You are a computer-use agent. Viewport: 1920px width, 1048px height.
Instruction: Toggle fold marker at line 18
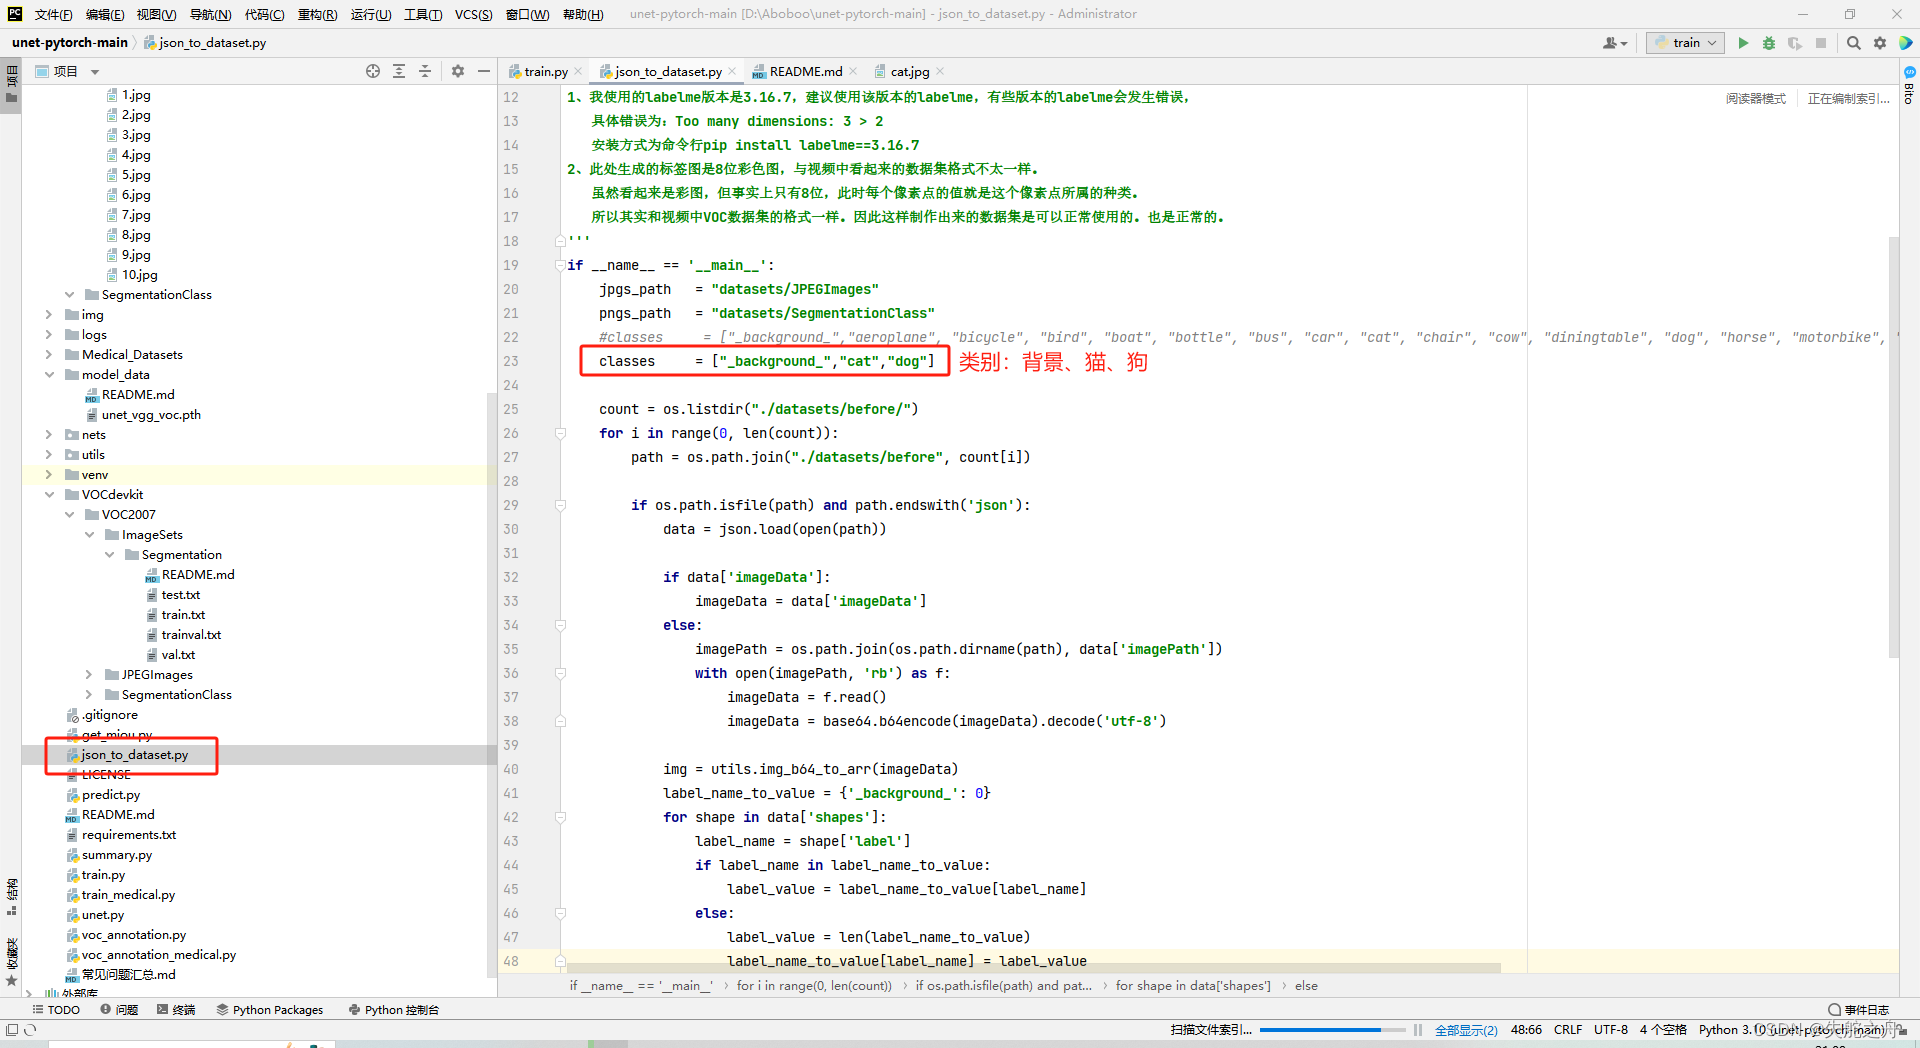tap(560, 241)
